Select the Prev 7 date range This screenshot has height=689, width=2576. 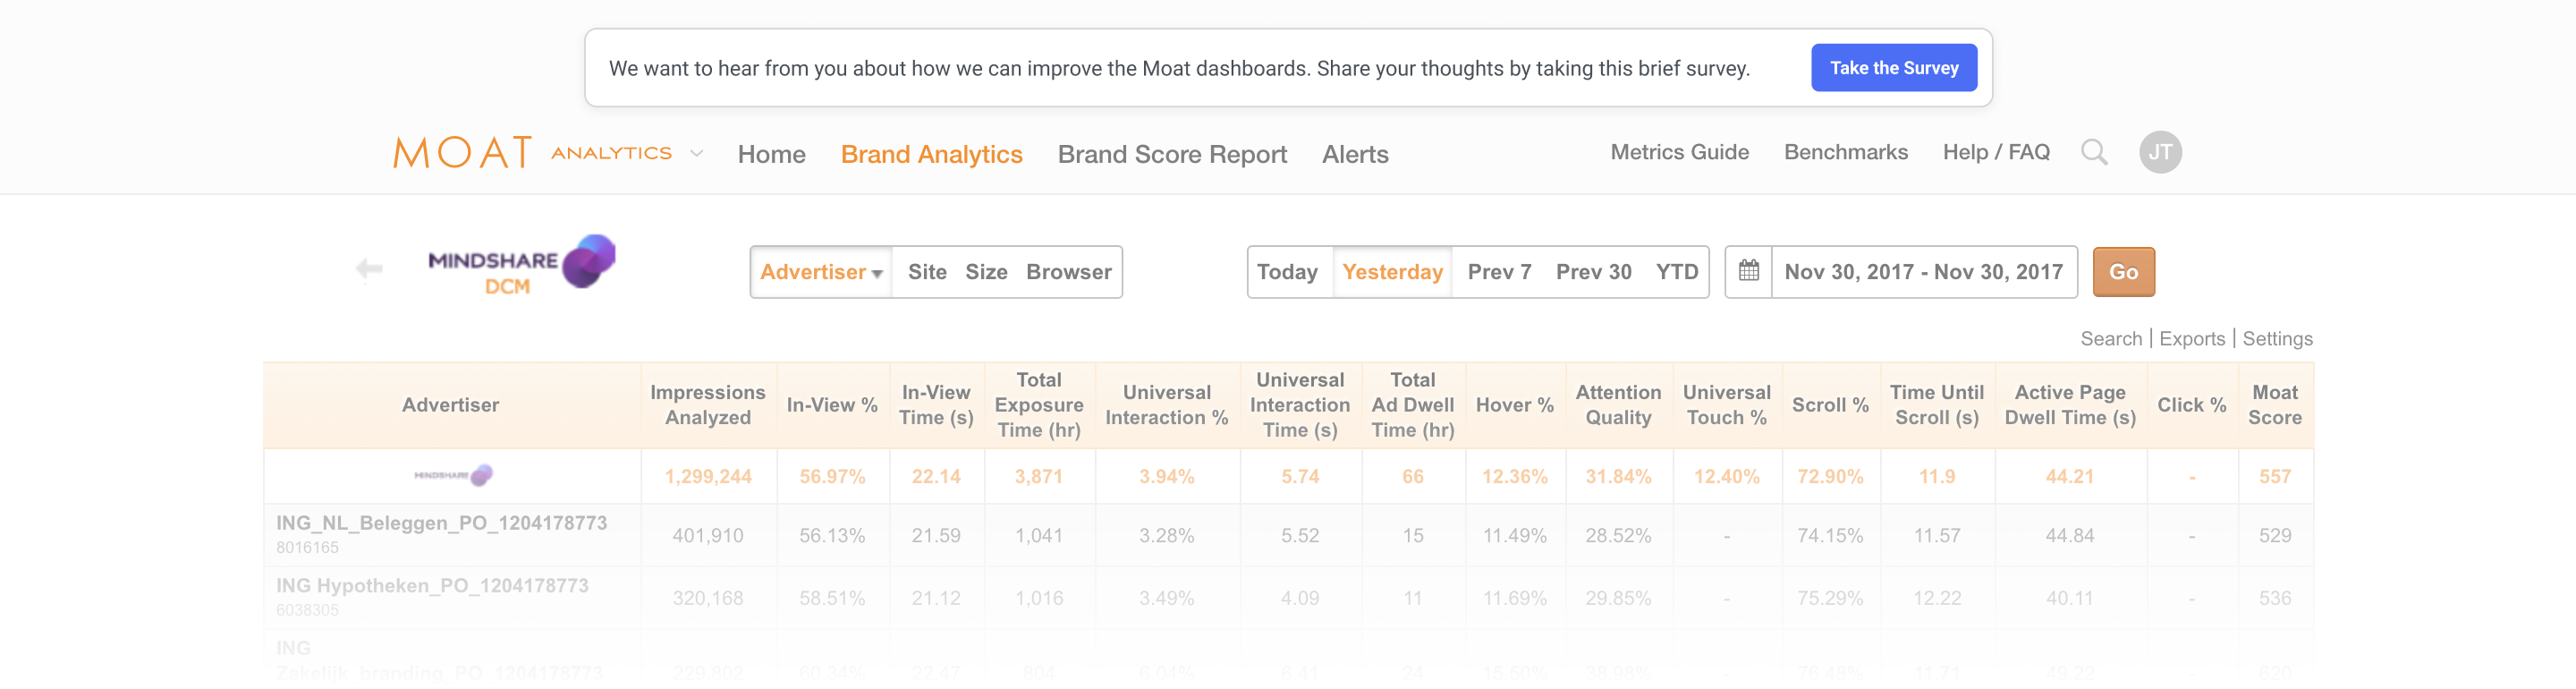pyautogui.click(x=1498, y=272)
